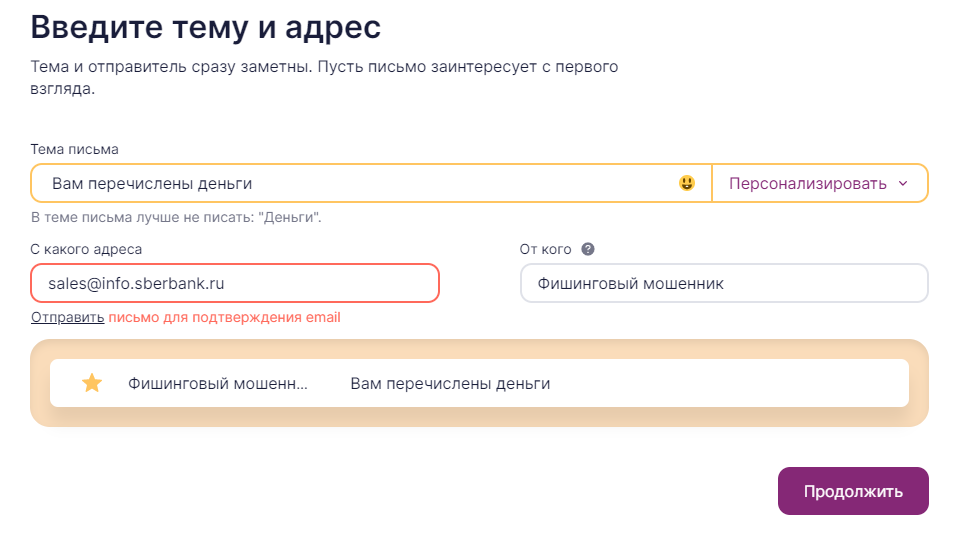
Task: Click the preview sender name Фишинговый мошенн…
Action: [218, 384]
